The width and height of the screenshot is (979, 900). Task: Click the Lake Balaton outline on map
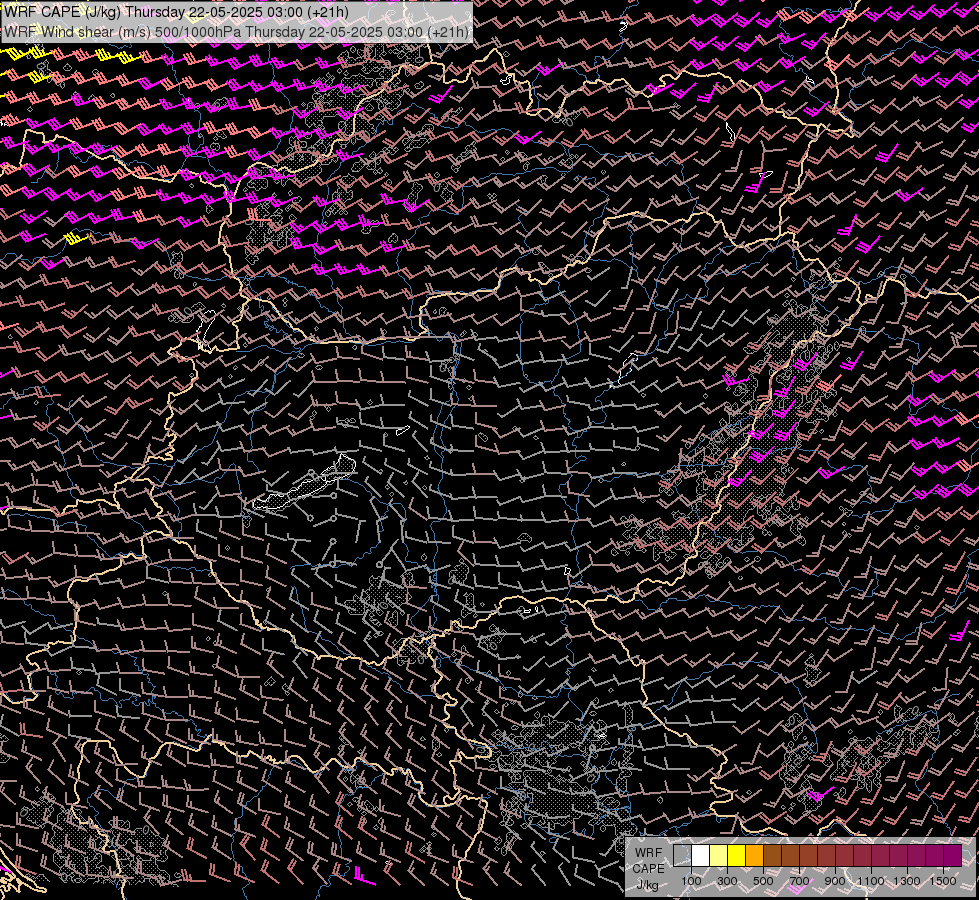tap(305, 483)
